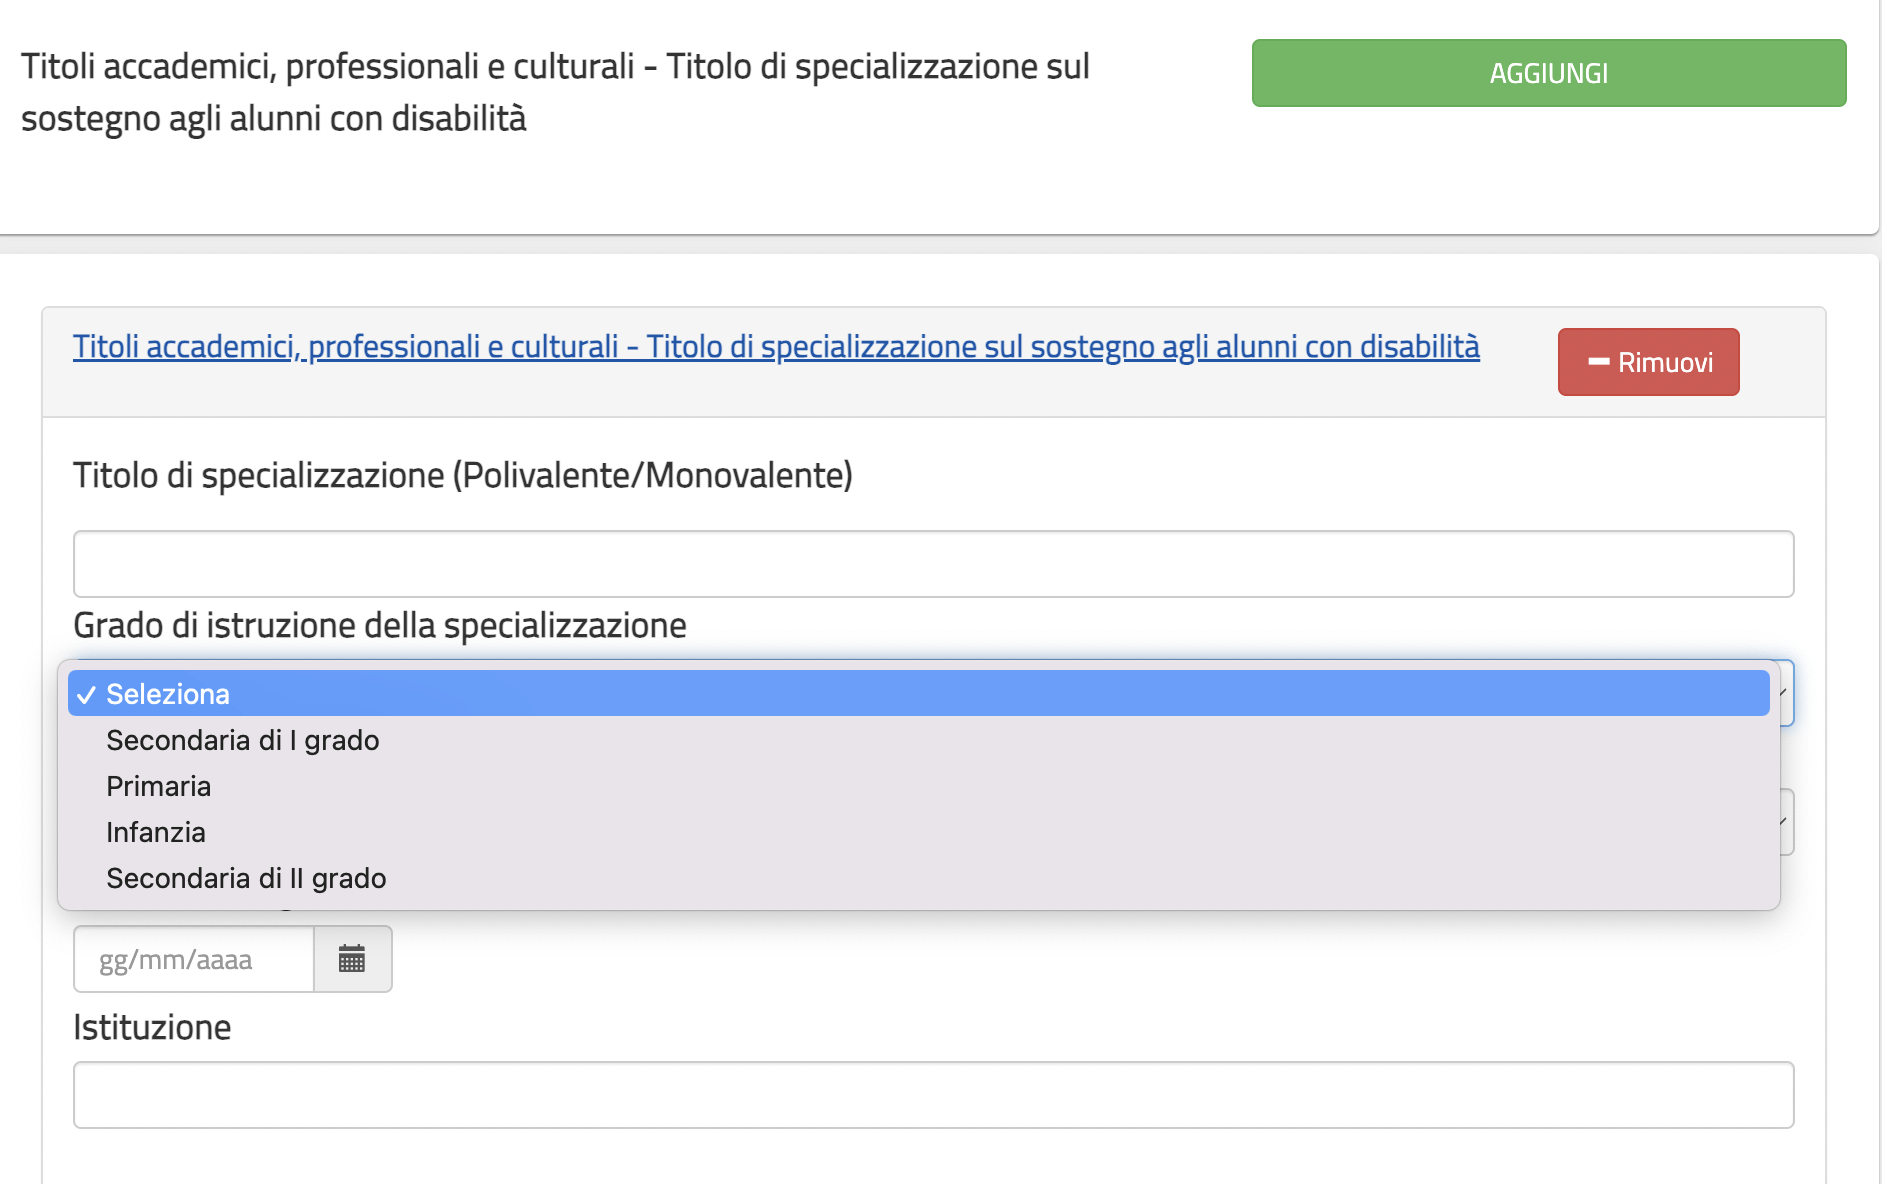Image resolution: width=1882 pixels, height=1184 pixels.
Task: Choose 'Secondaria di I grado' option
Action: click(242, 740)
